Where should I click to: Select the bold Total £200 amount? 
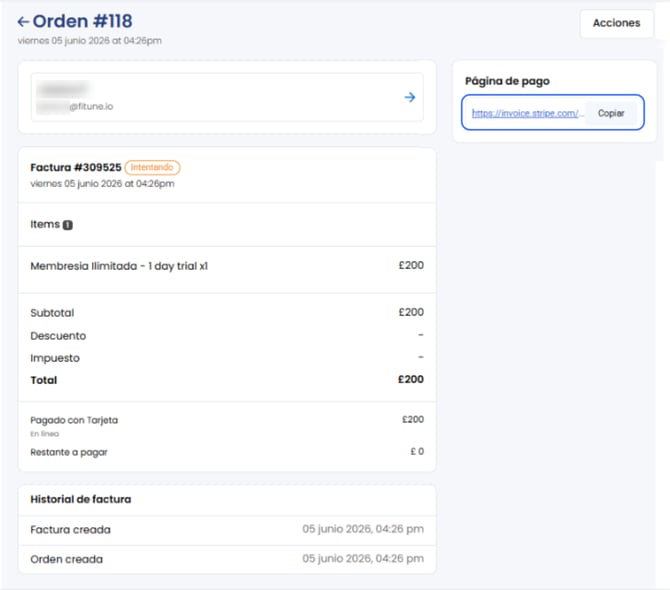point(411,379)
